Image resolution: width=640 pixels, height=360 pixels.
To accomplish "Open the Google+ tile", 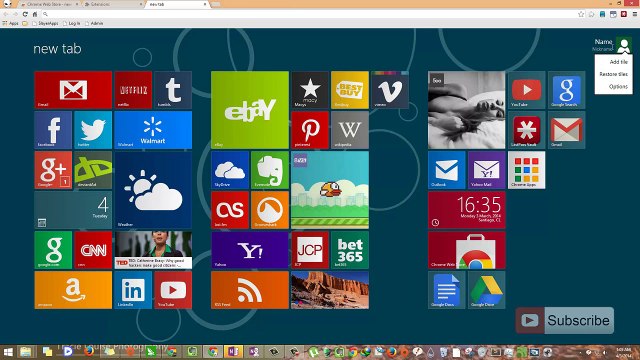I will [x=53, y=170].
